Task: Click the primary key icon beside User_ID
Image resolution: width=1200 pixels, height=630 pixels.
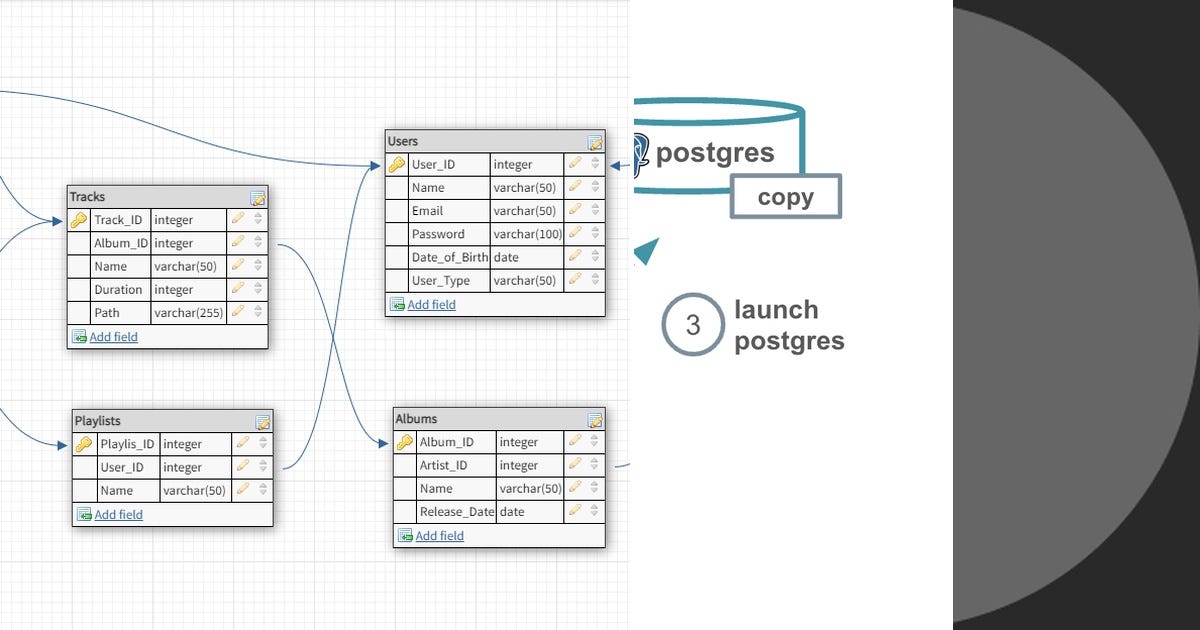Action: 399,164
